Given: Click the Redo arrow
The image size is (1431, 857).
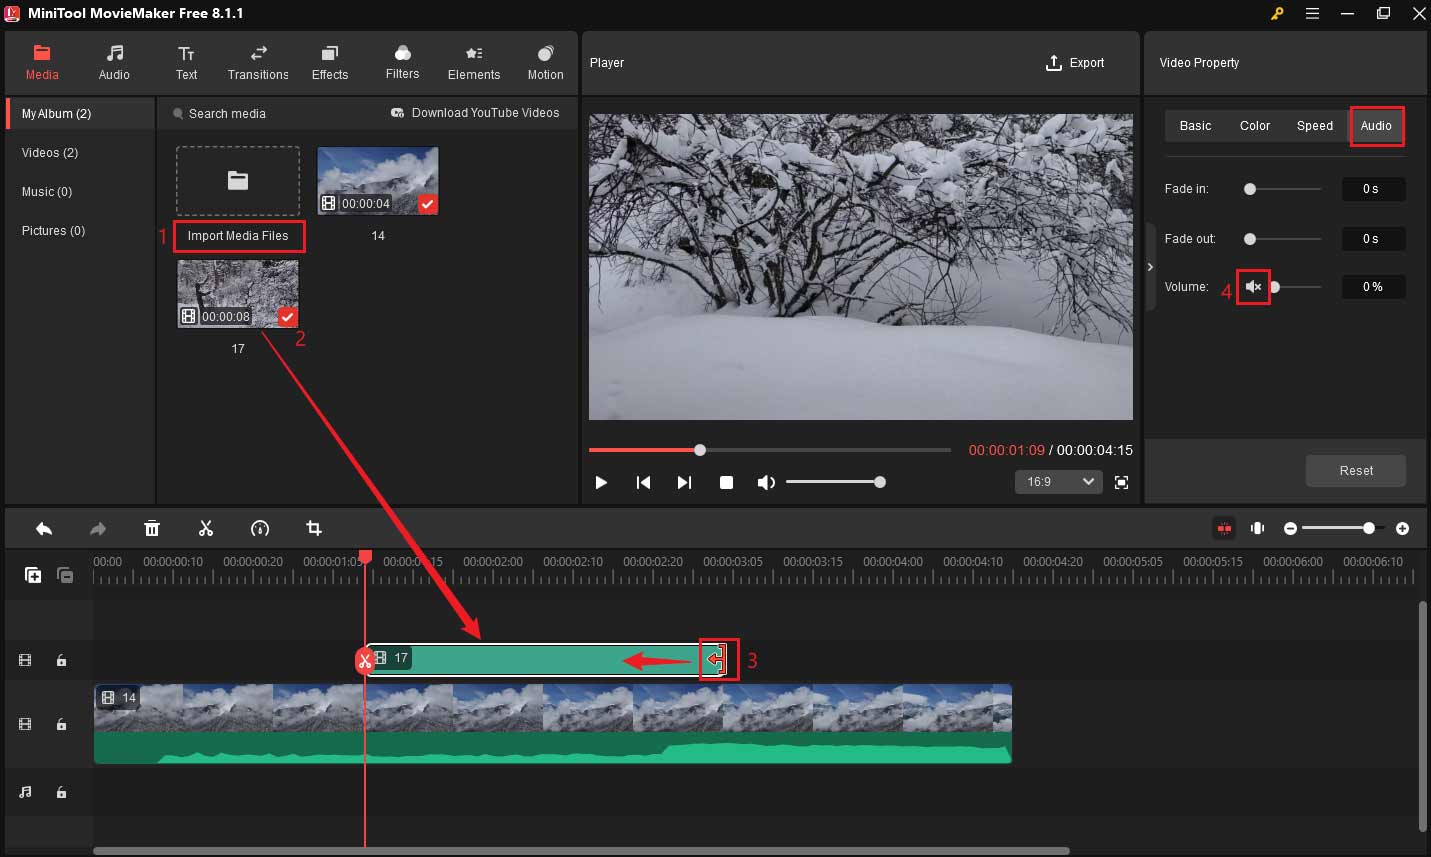Looking at the screenshot, I should coord(98,528).
